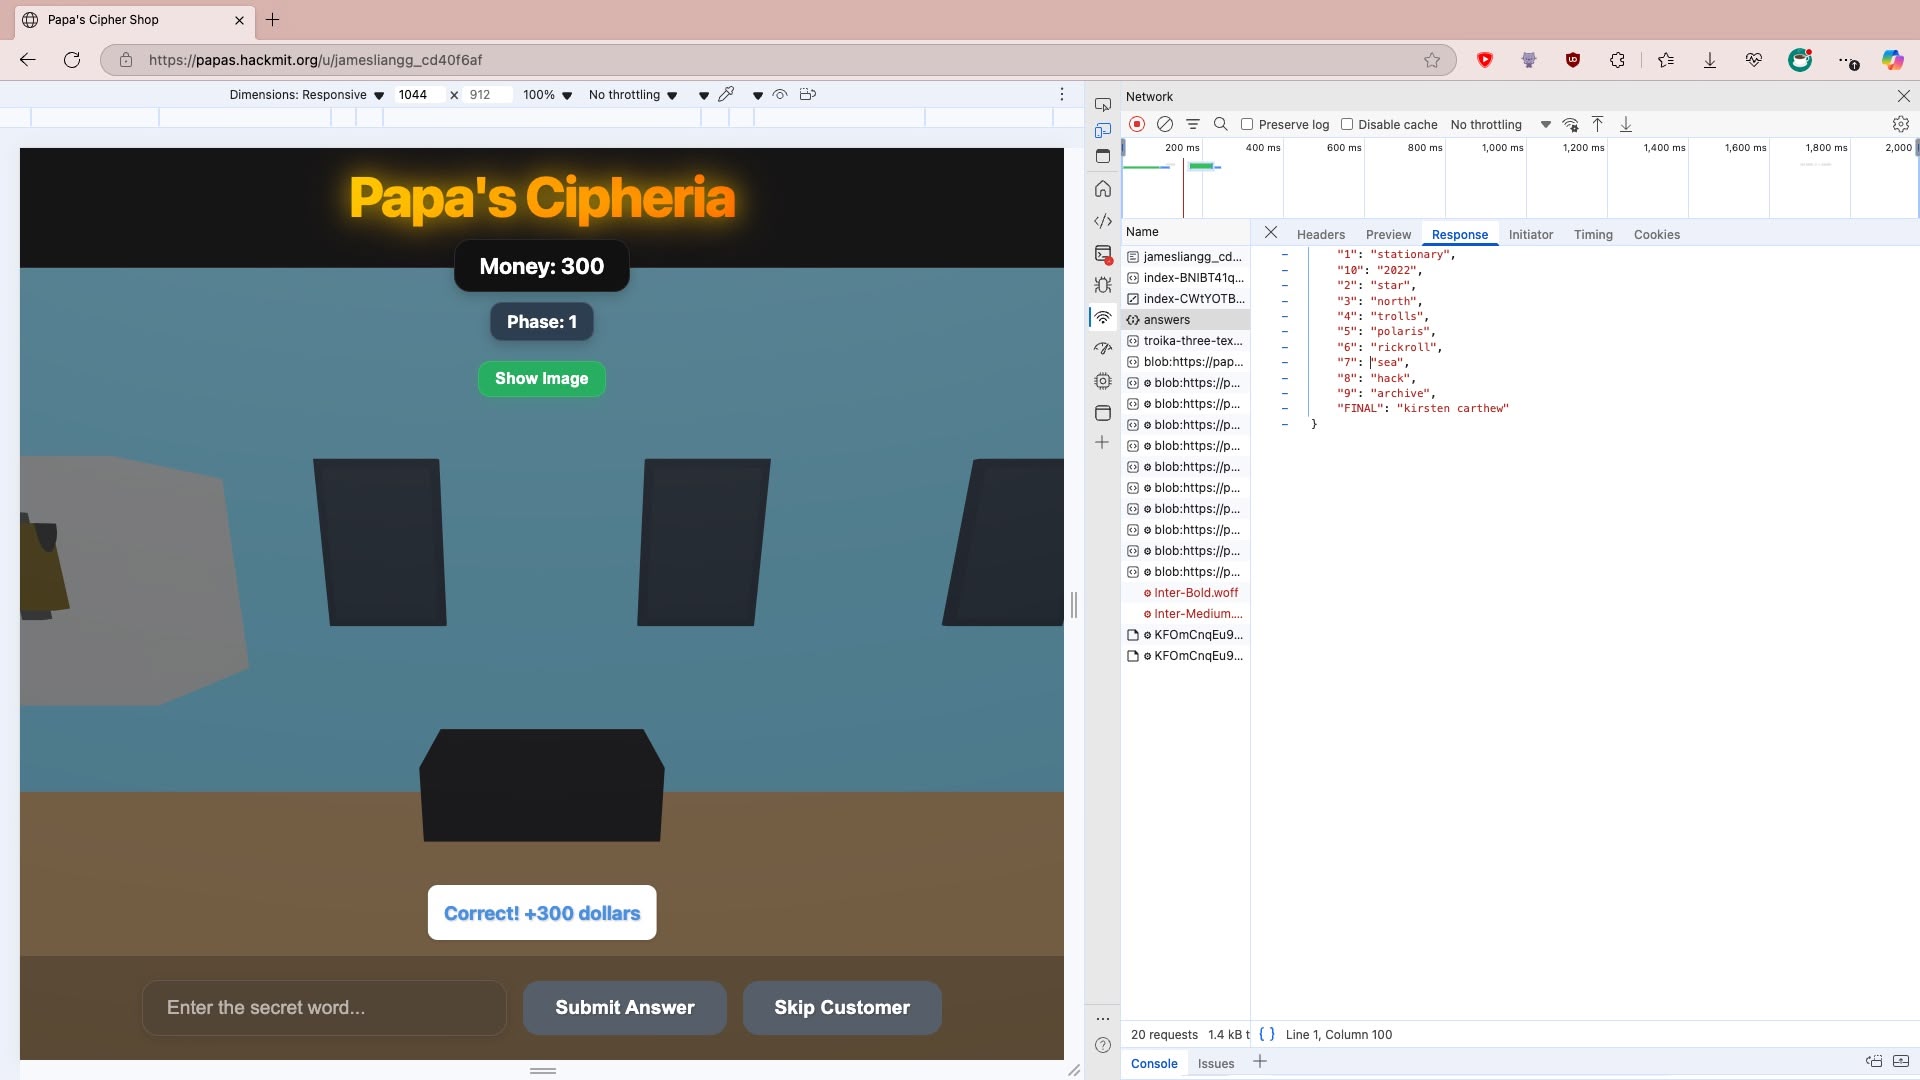Switch to the Initiator tab
Viewport: 1920px width, 1080px height.
point(1531,234)
